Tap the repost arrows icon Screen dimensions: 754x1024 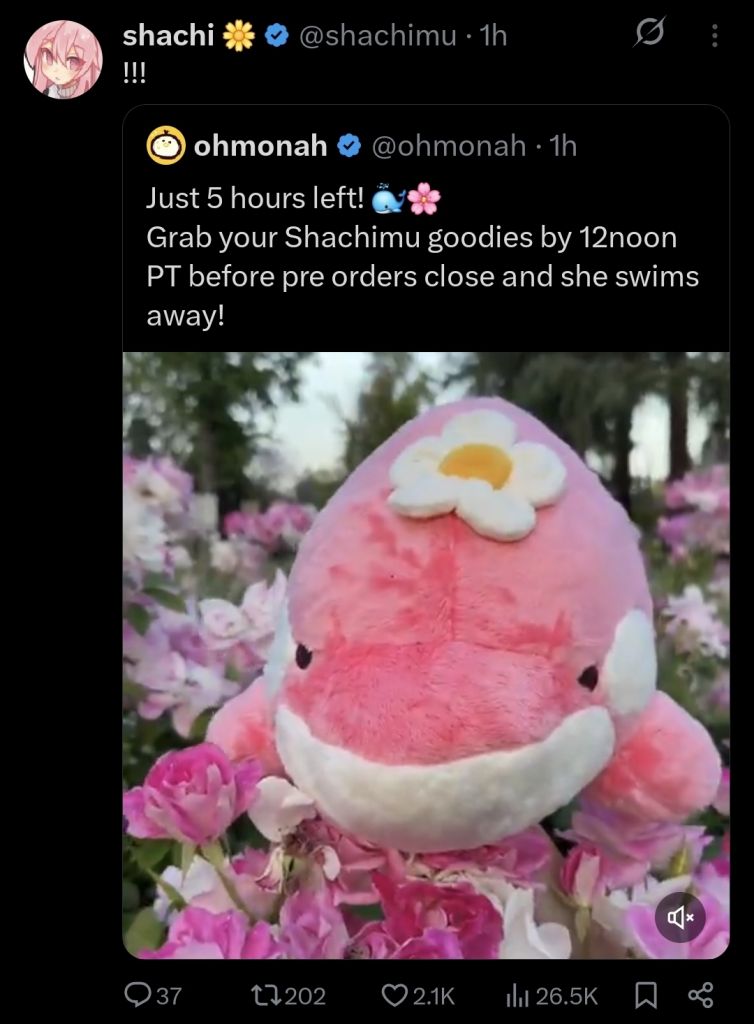264,995
